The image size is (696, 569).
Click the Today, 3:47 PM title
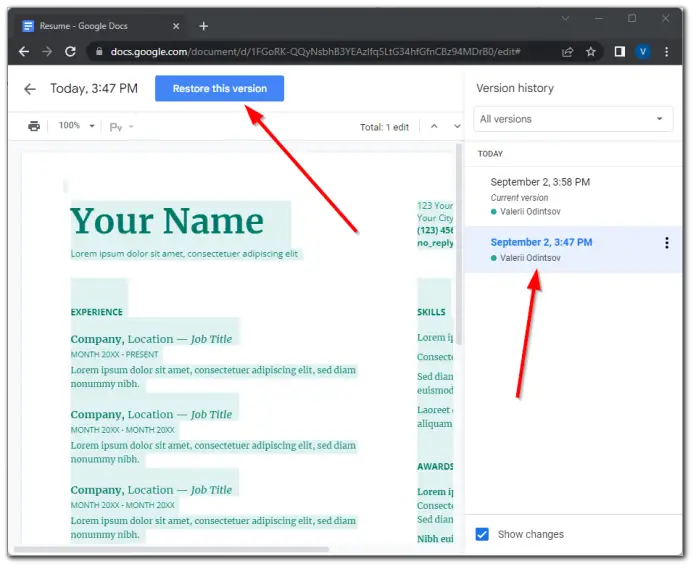point(94,88)
